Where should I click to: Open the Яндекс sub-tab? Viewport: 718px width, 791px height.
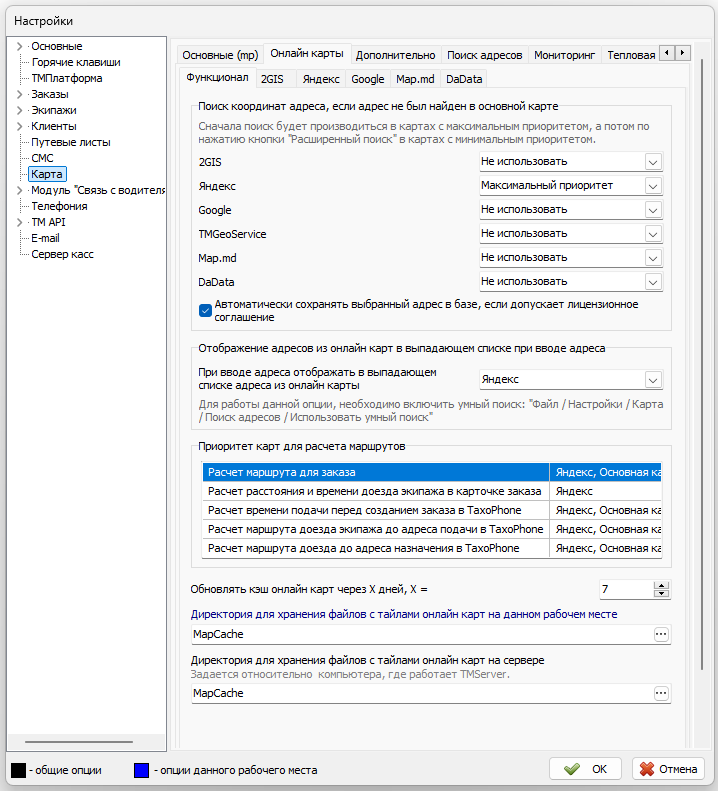pyautogui.click(x=321, y=79)
